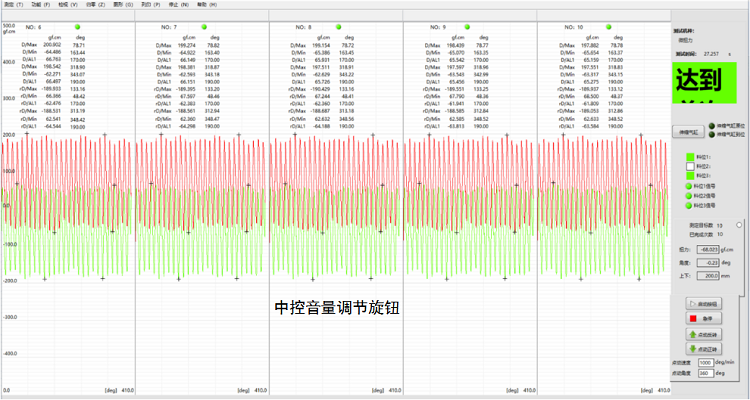Viewport: 750px width, 400px height.
Task: Open the 功能 (F) menu
Action: (38, 4)
